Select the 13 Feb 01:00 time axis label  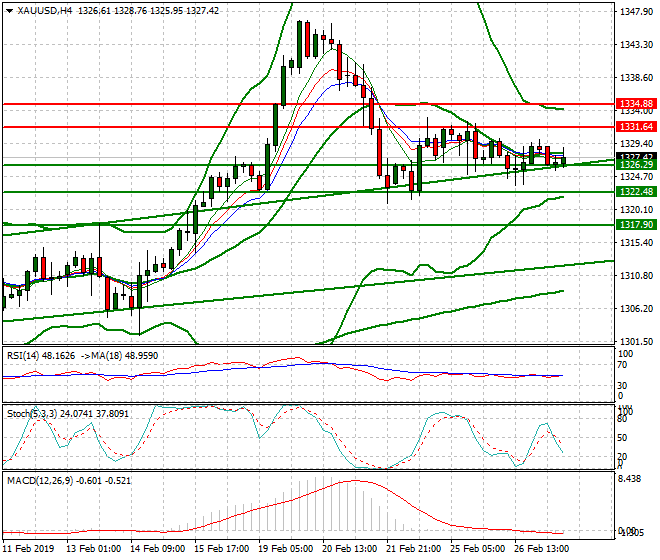click(93, 549)
